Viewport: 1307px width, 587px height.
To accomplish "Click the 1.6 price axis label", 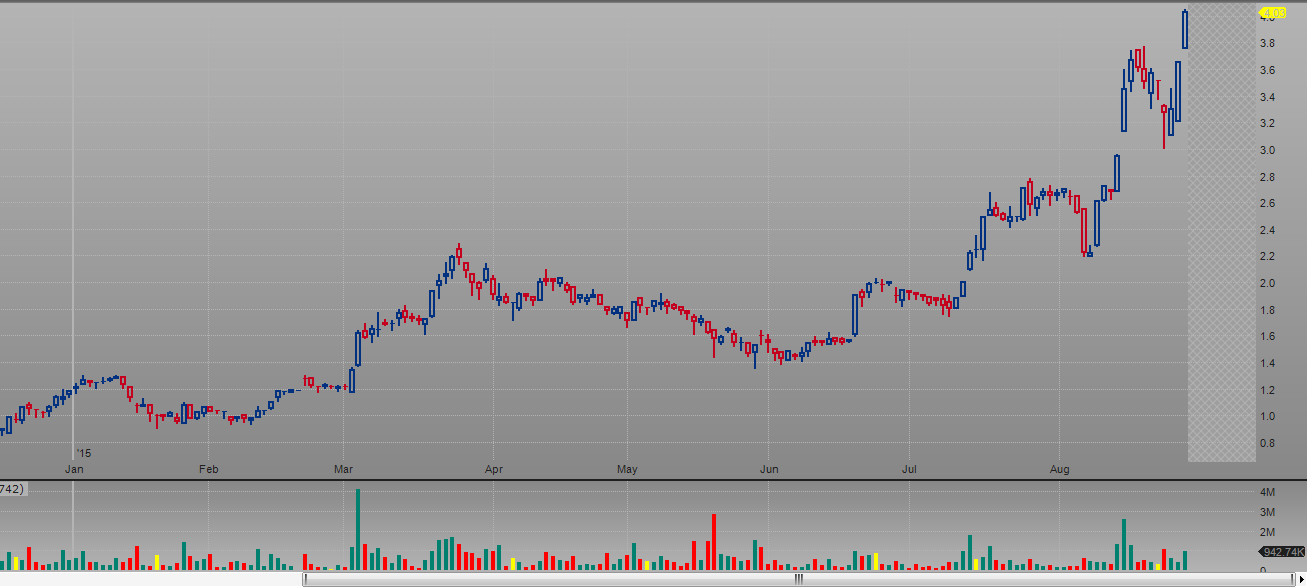I will point(1267,336).
